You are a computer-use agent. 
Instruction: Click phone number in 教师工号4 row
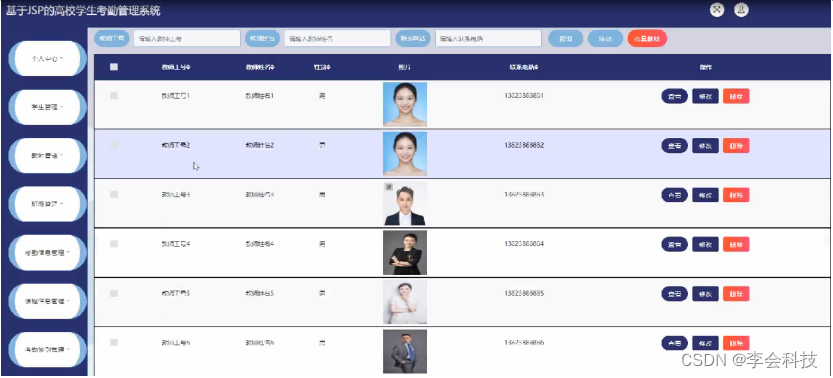524,244
